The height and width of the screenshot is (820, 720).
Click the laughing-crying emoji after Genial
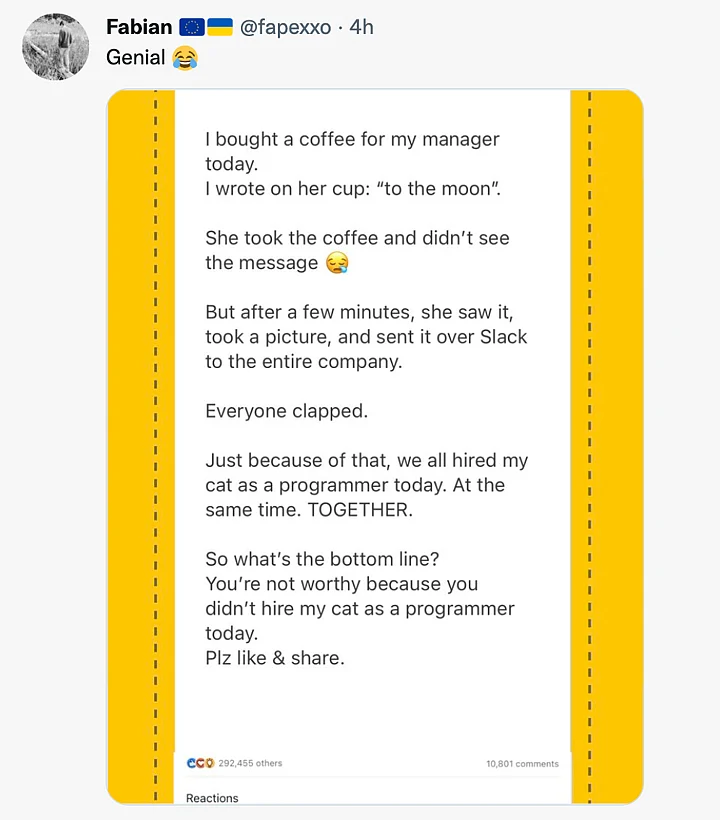pyautogui.click(x=184, y=59)
